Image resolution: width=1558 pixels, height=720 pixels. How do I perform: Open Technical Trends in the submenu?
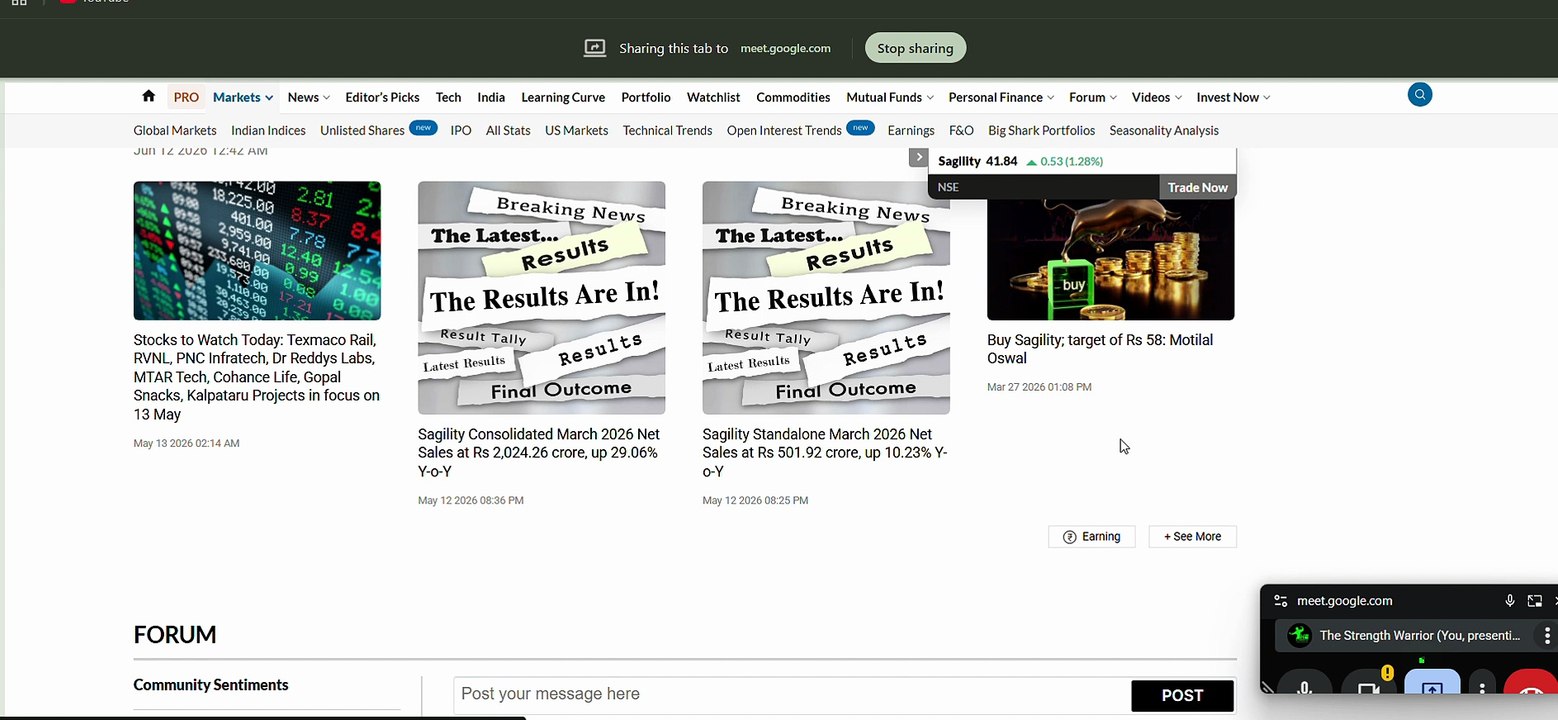667,130
